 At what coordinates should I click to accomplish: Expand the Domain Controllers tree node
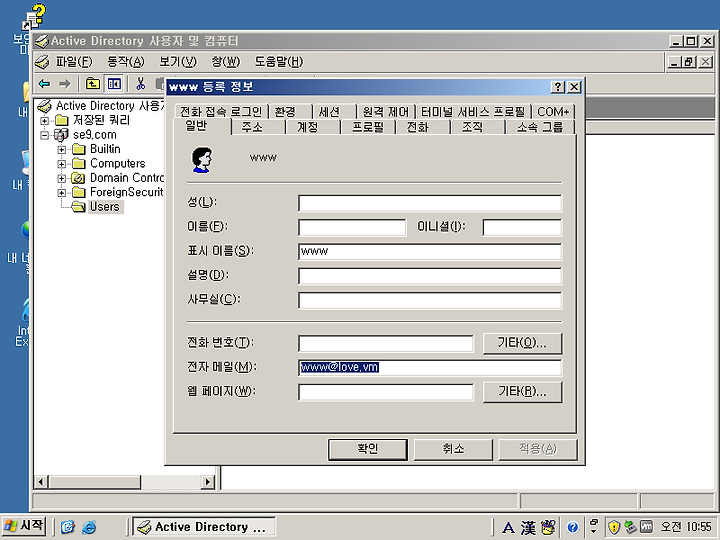point(62,178)
